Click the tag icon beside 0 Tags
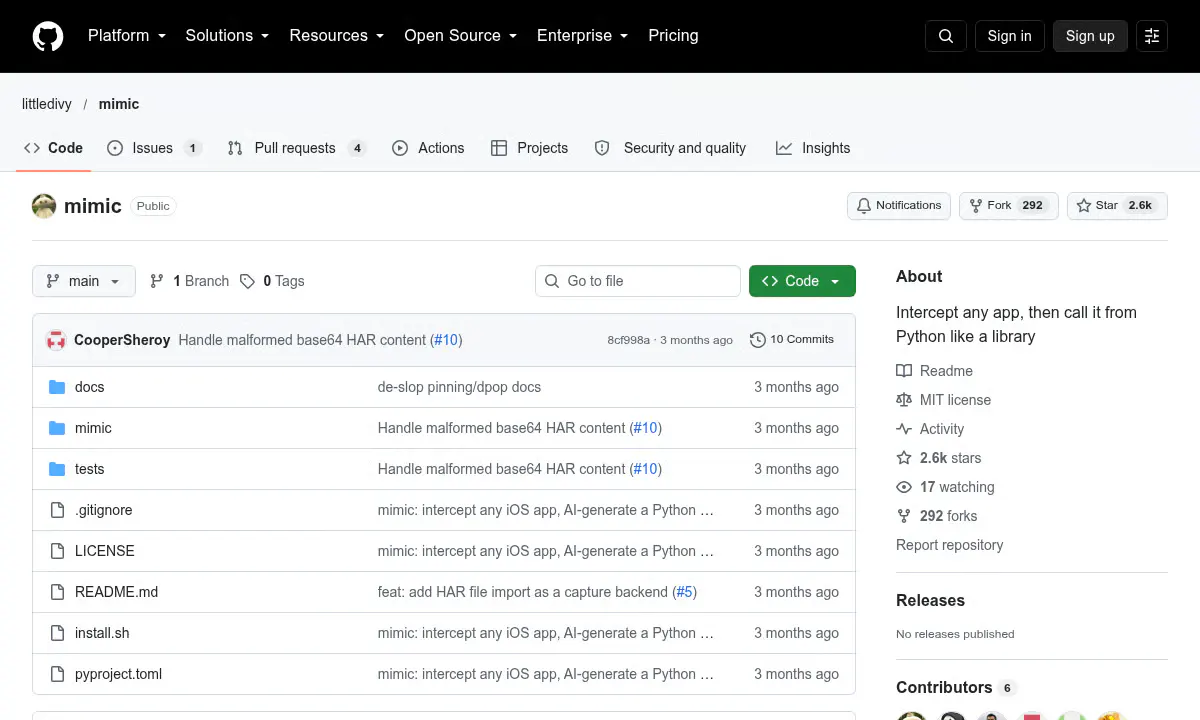Screen dimensions: 1200x720 pyautogui.click(x=247, y=281)
